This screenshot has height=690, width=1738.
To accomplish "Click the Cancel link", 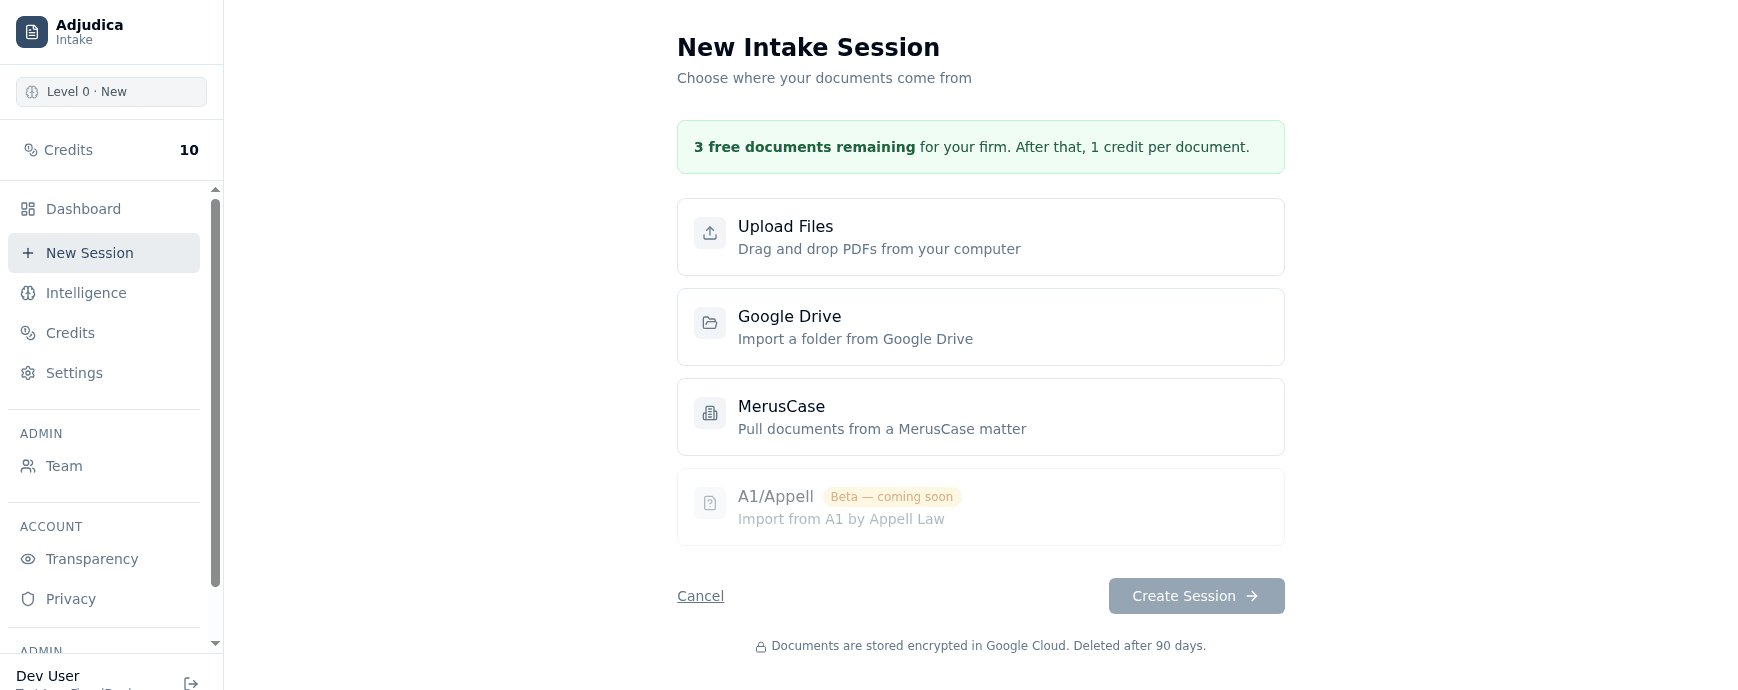I will pyautogui.click(x=700, y=596).
